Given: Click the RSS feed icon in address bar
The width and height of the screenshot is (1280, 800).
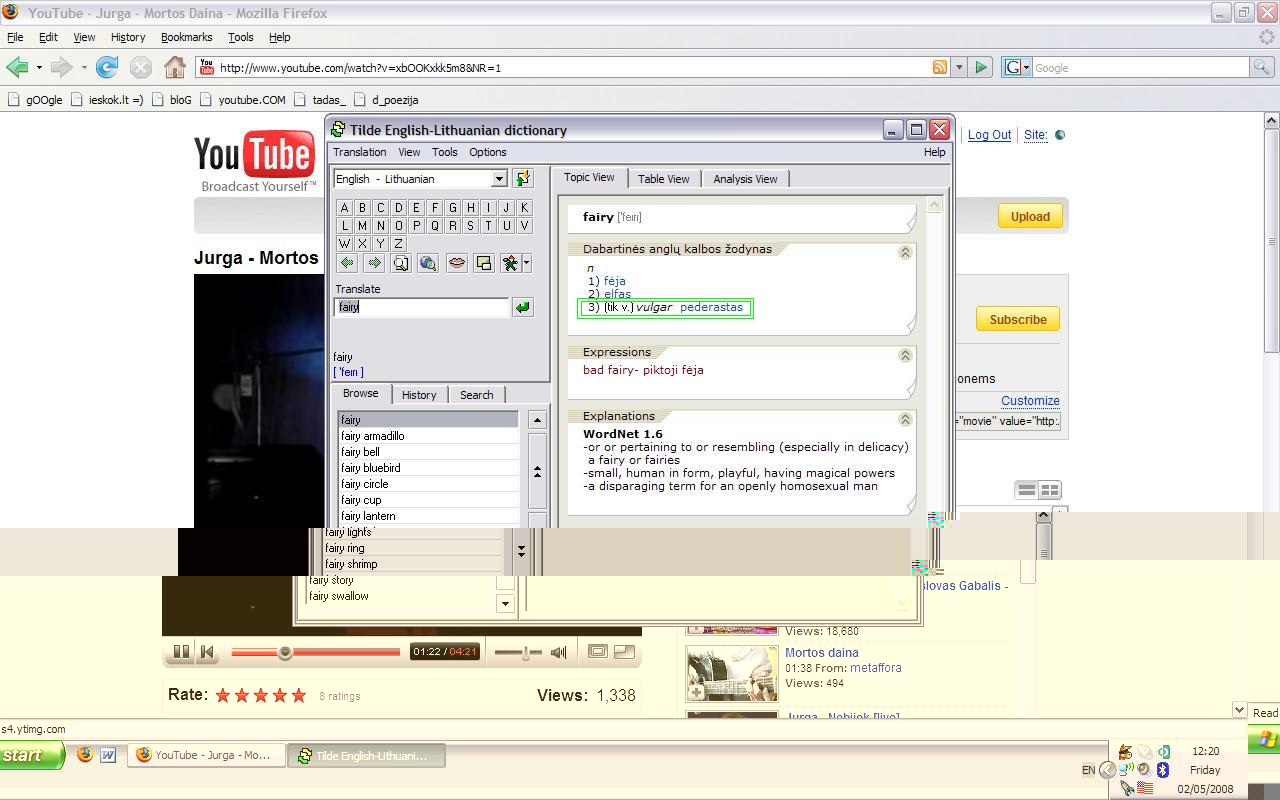Looking at the screenshot, I should tap(939, 67).
